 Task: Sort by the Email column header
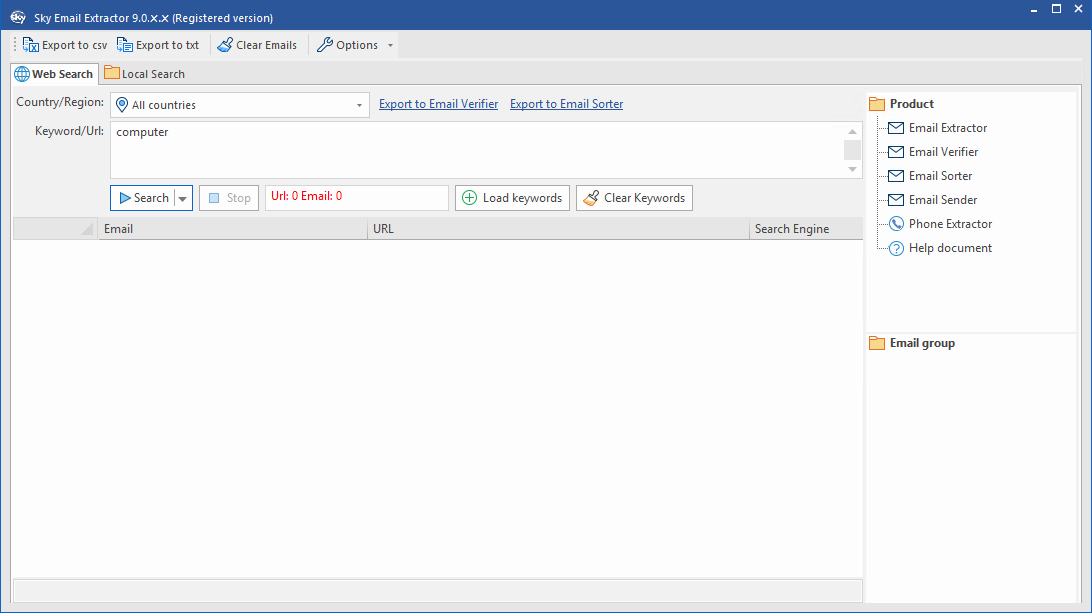[x=233, y=228]
